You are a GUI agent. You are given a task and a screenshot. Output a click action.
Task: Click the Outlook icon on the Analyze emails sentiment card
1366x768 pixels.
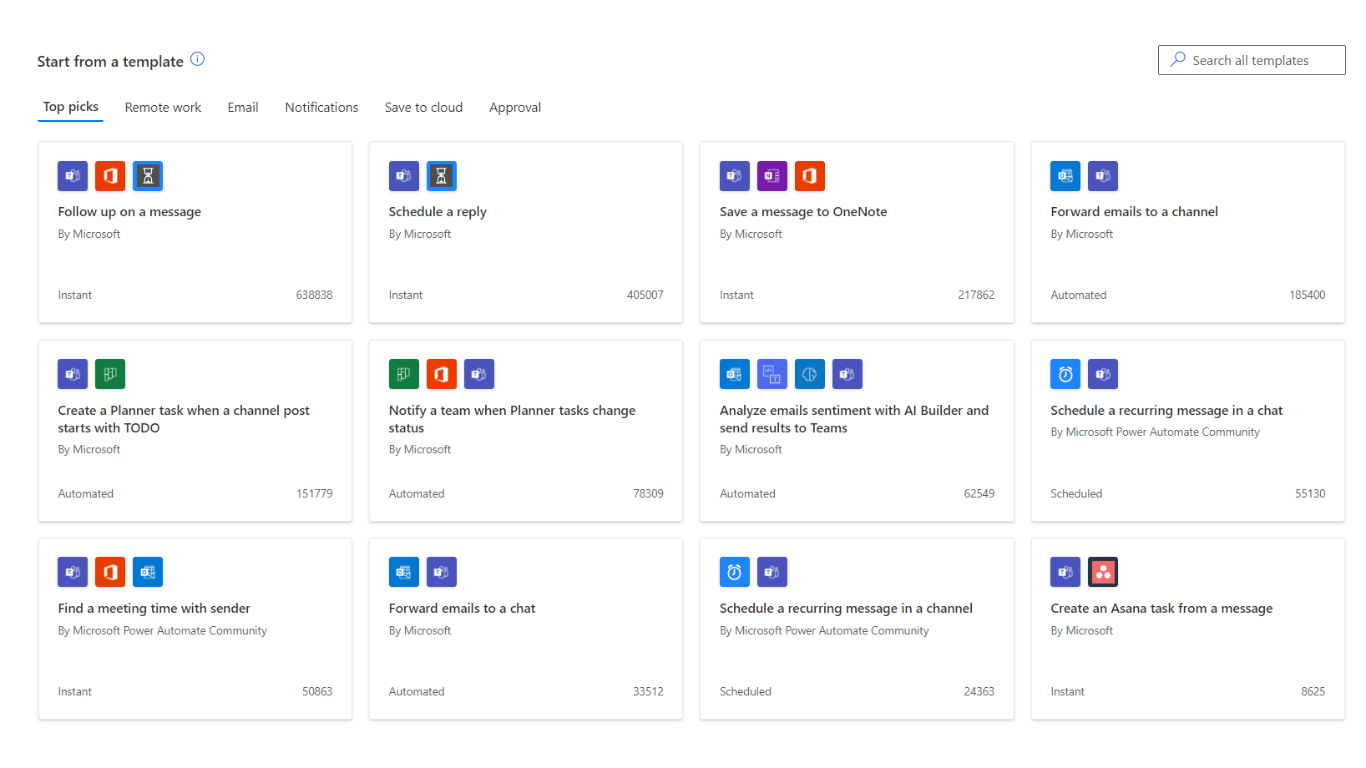735,374
